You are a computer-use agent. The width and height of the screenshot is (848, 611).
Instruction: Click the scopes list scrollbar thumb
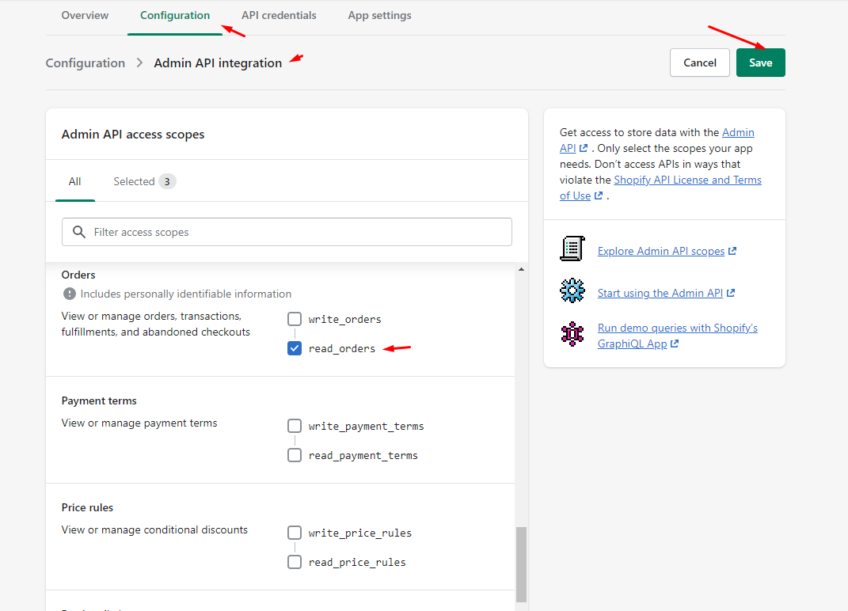(x=521, y=564)
